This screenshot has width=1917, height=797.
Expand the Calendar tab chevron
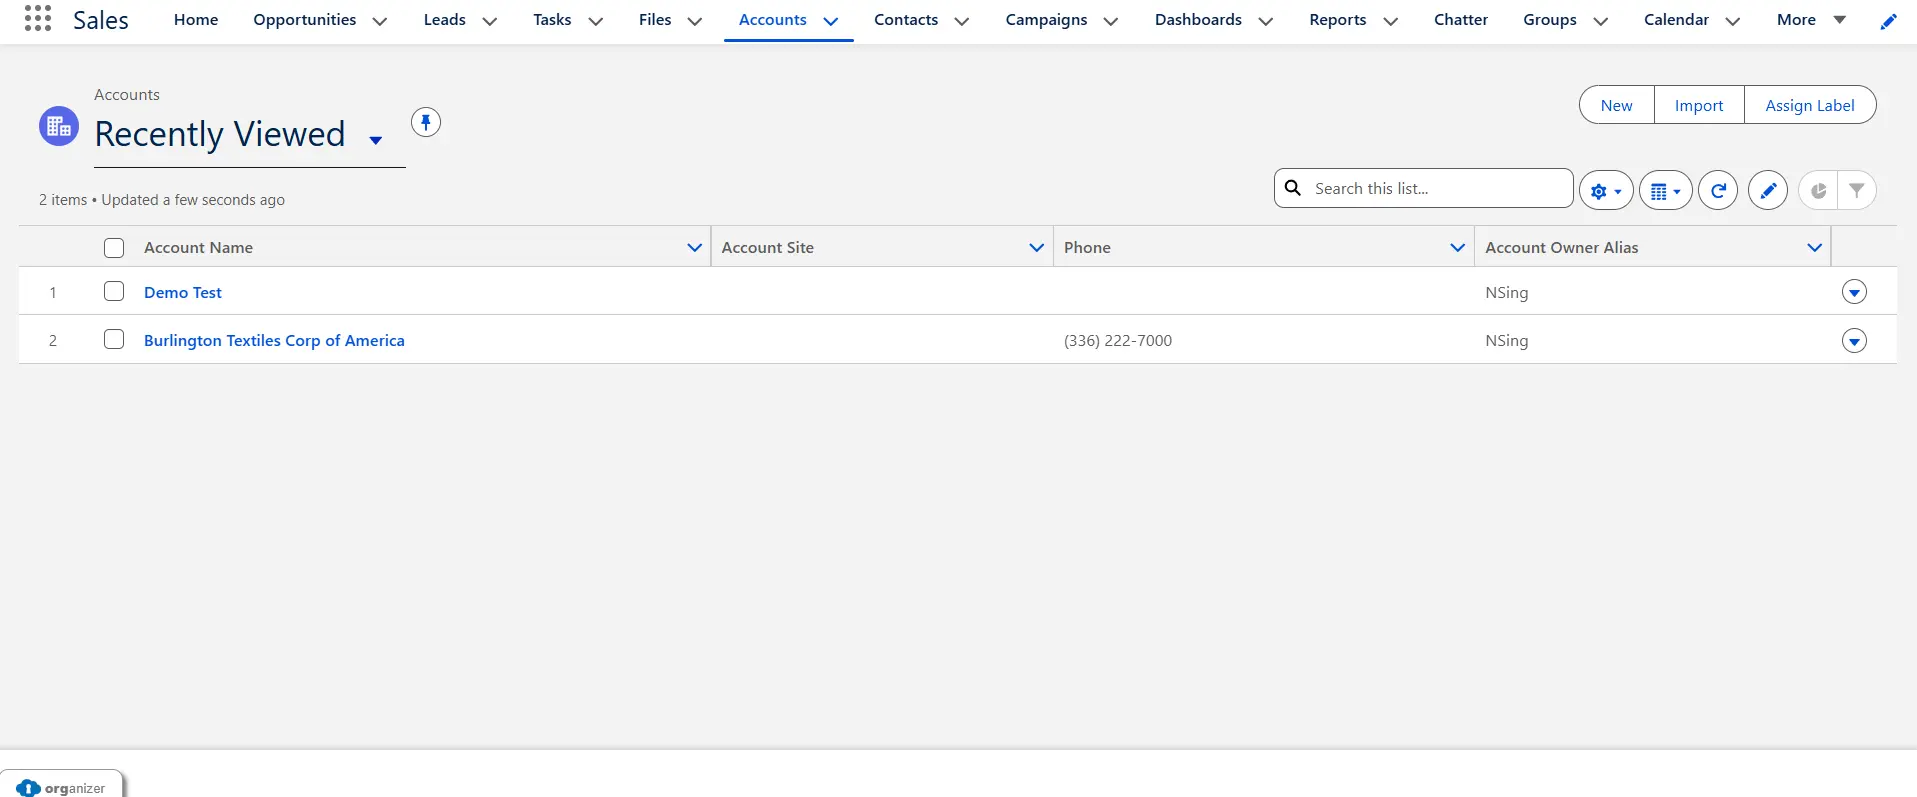tap(1733, 21)
